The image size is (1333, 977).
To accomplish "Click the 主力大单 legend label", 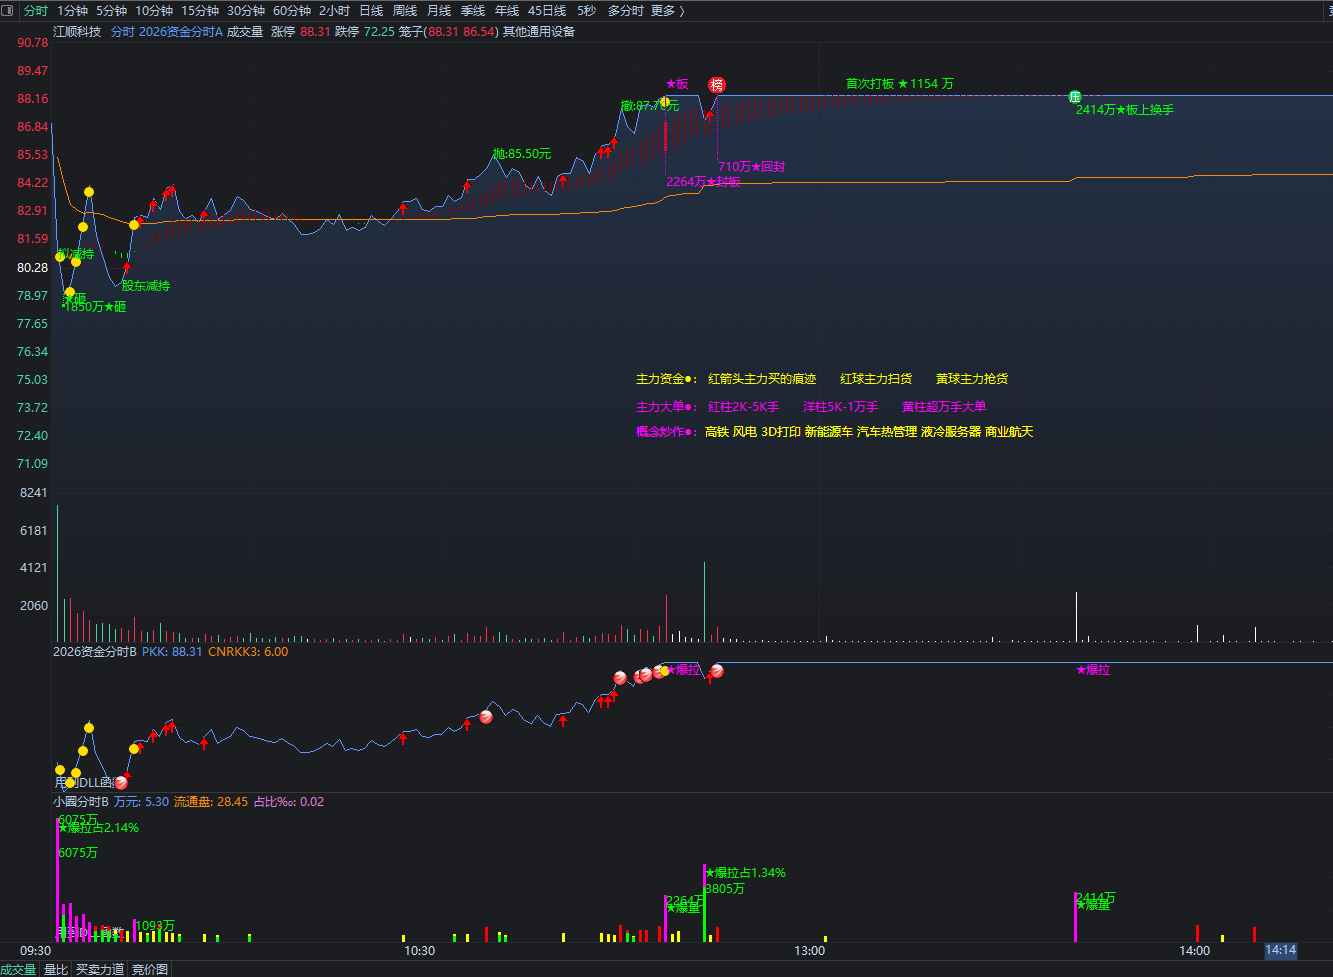I will 666,407.
